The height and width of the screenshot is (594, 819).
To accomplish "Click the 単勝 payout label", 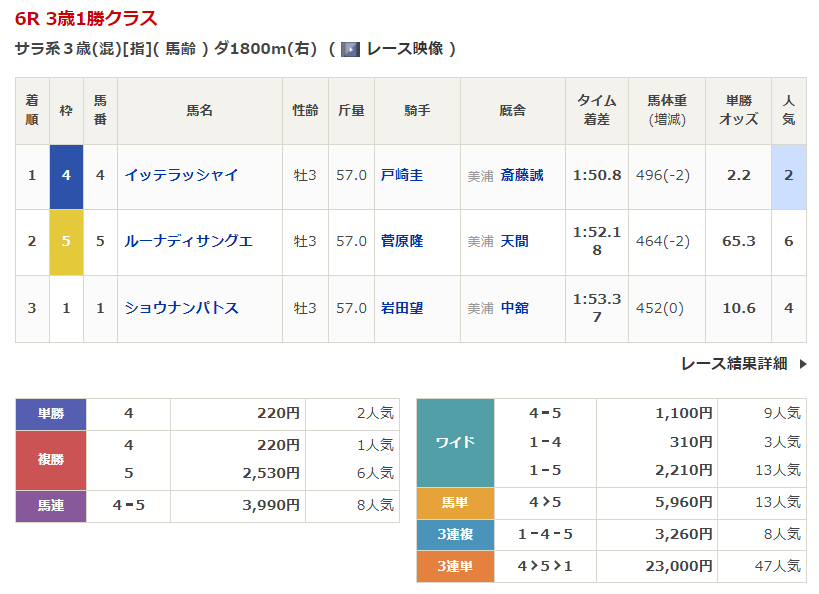I will tap(51, 413).
